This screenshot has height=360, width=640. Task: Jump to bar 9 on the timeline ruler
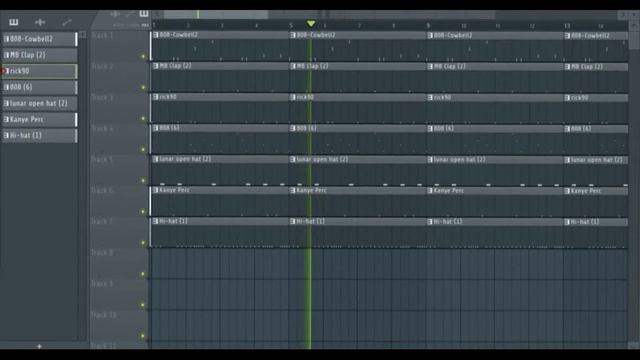click(x=428, y=26)
